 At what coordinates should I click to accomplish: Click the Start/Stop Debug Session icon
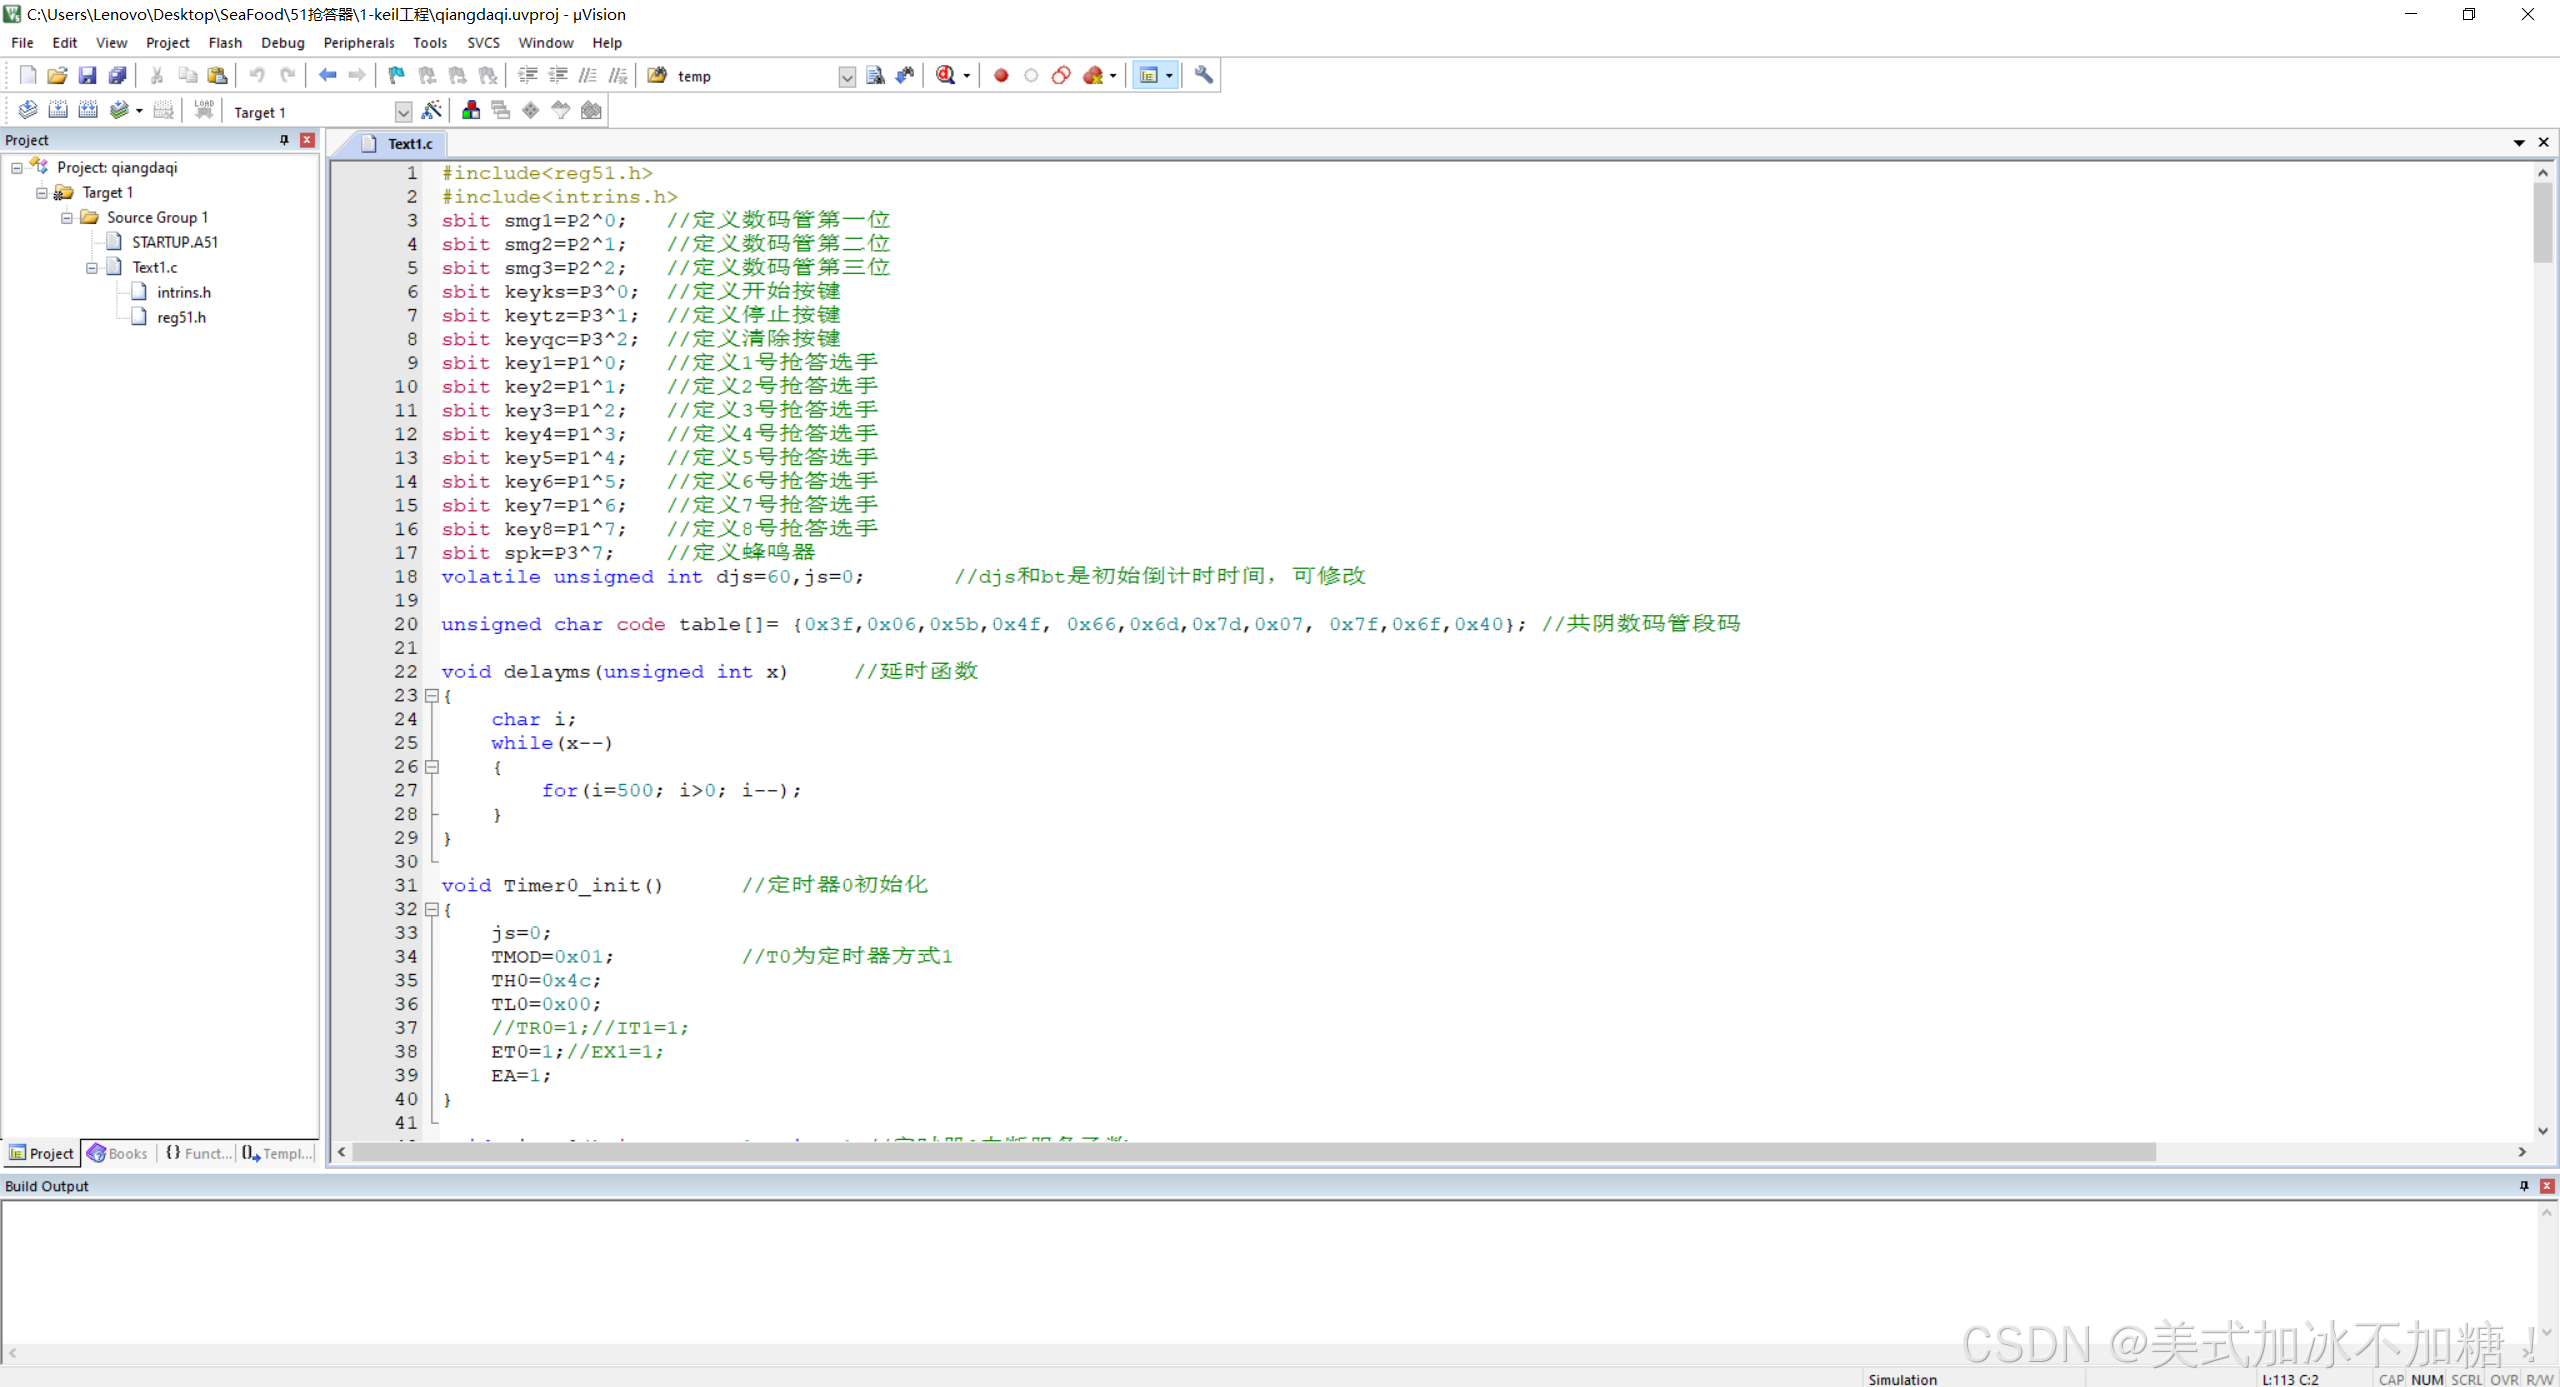tap(945, 75)
